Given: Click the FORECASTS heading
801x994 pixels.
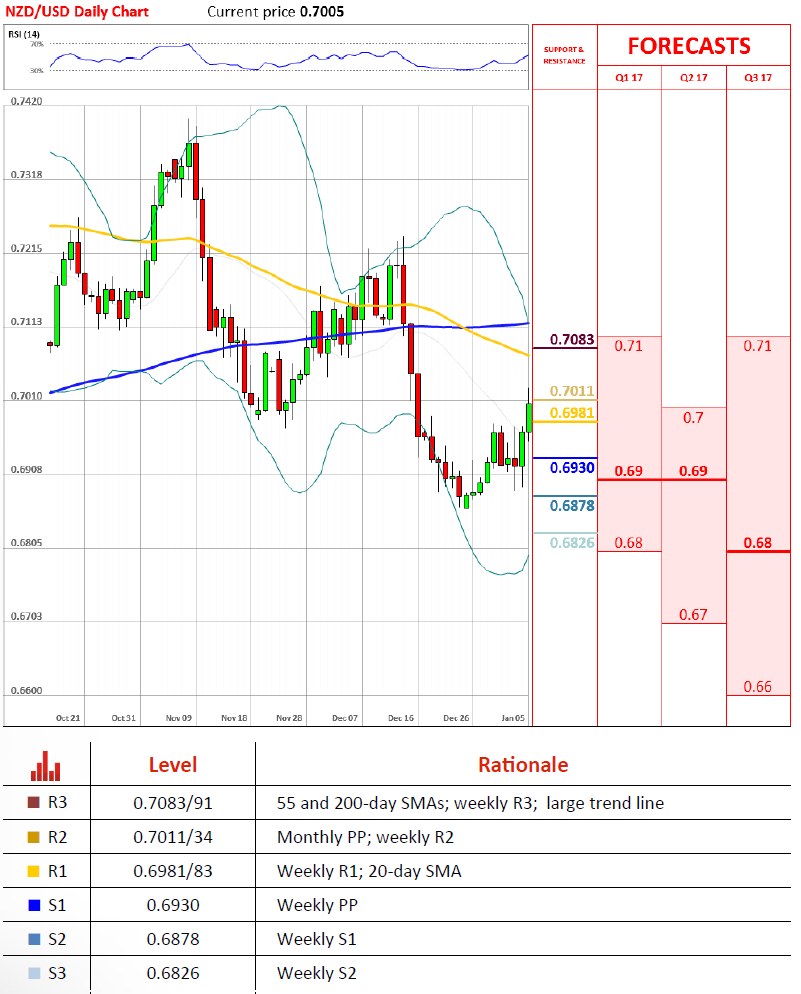Looking at the screenshot, I should tap(689, 46).
